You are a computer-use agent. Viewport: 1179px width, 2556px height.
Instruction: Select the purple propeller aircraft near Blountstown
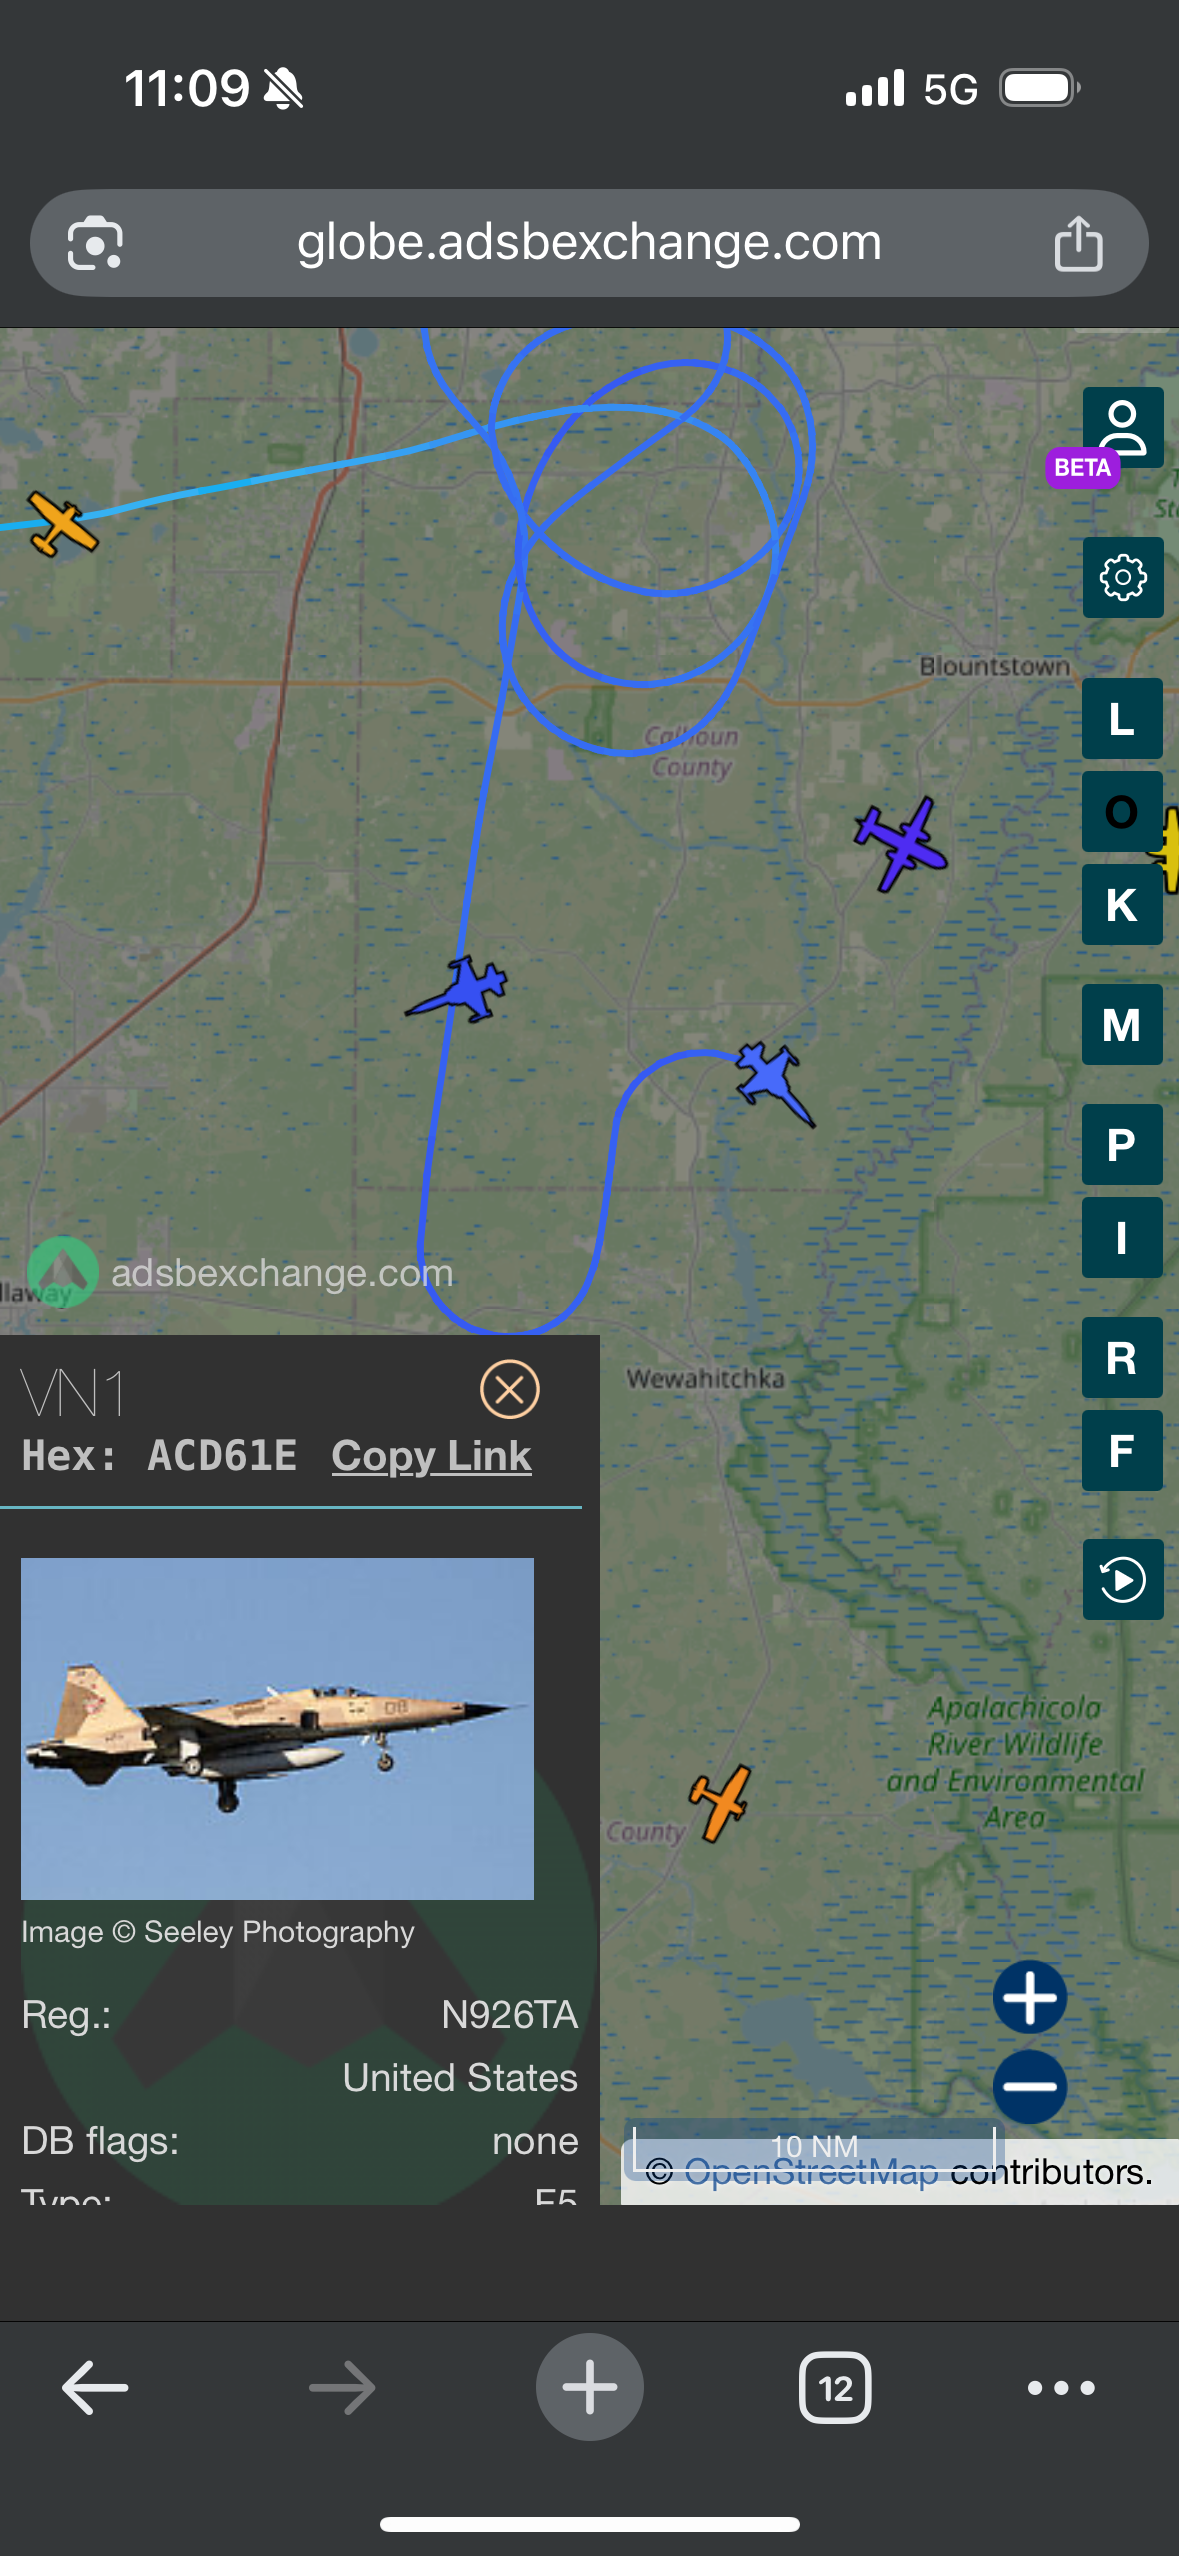click(x=901, y=843)
